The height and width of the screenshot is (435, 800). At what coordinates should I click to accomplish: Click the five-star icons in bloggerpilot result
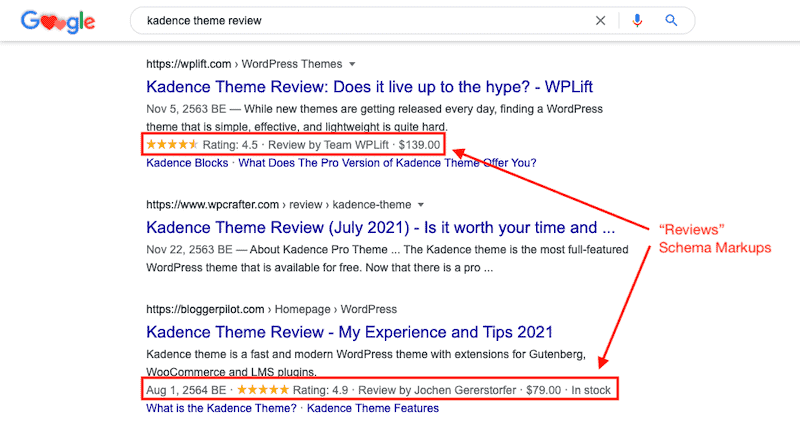coord(263,390)
